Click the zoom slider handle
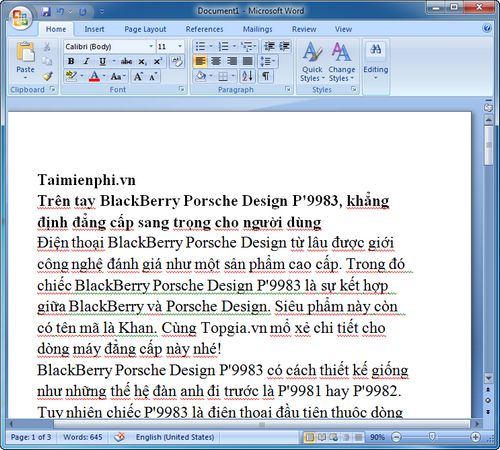Viewport: 500px width, 450px height. coord(432,436)
